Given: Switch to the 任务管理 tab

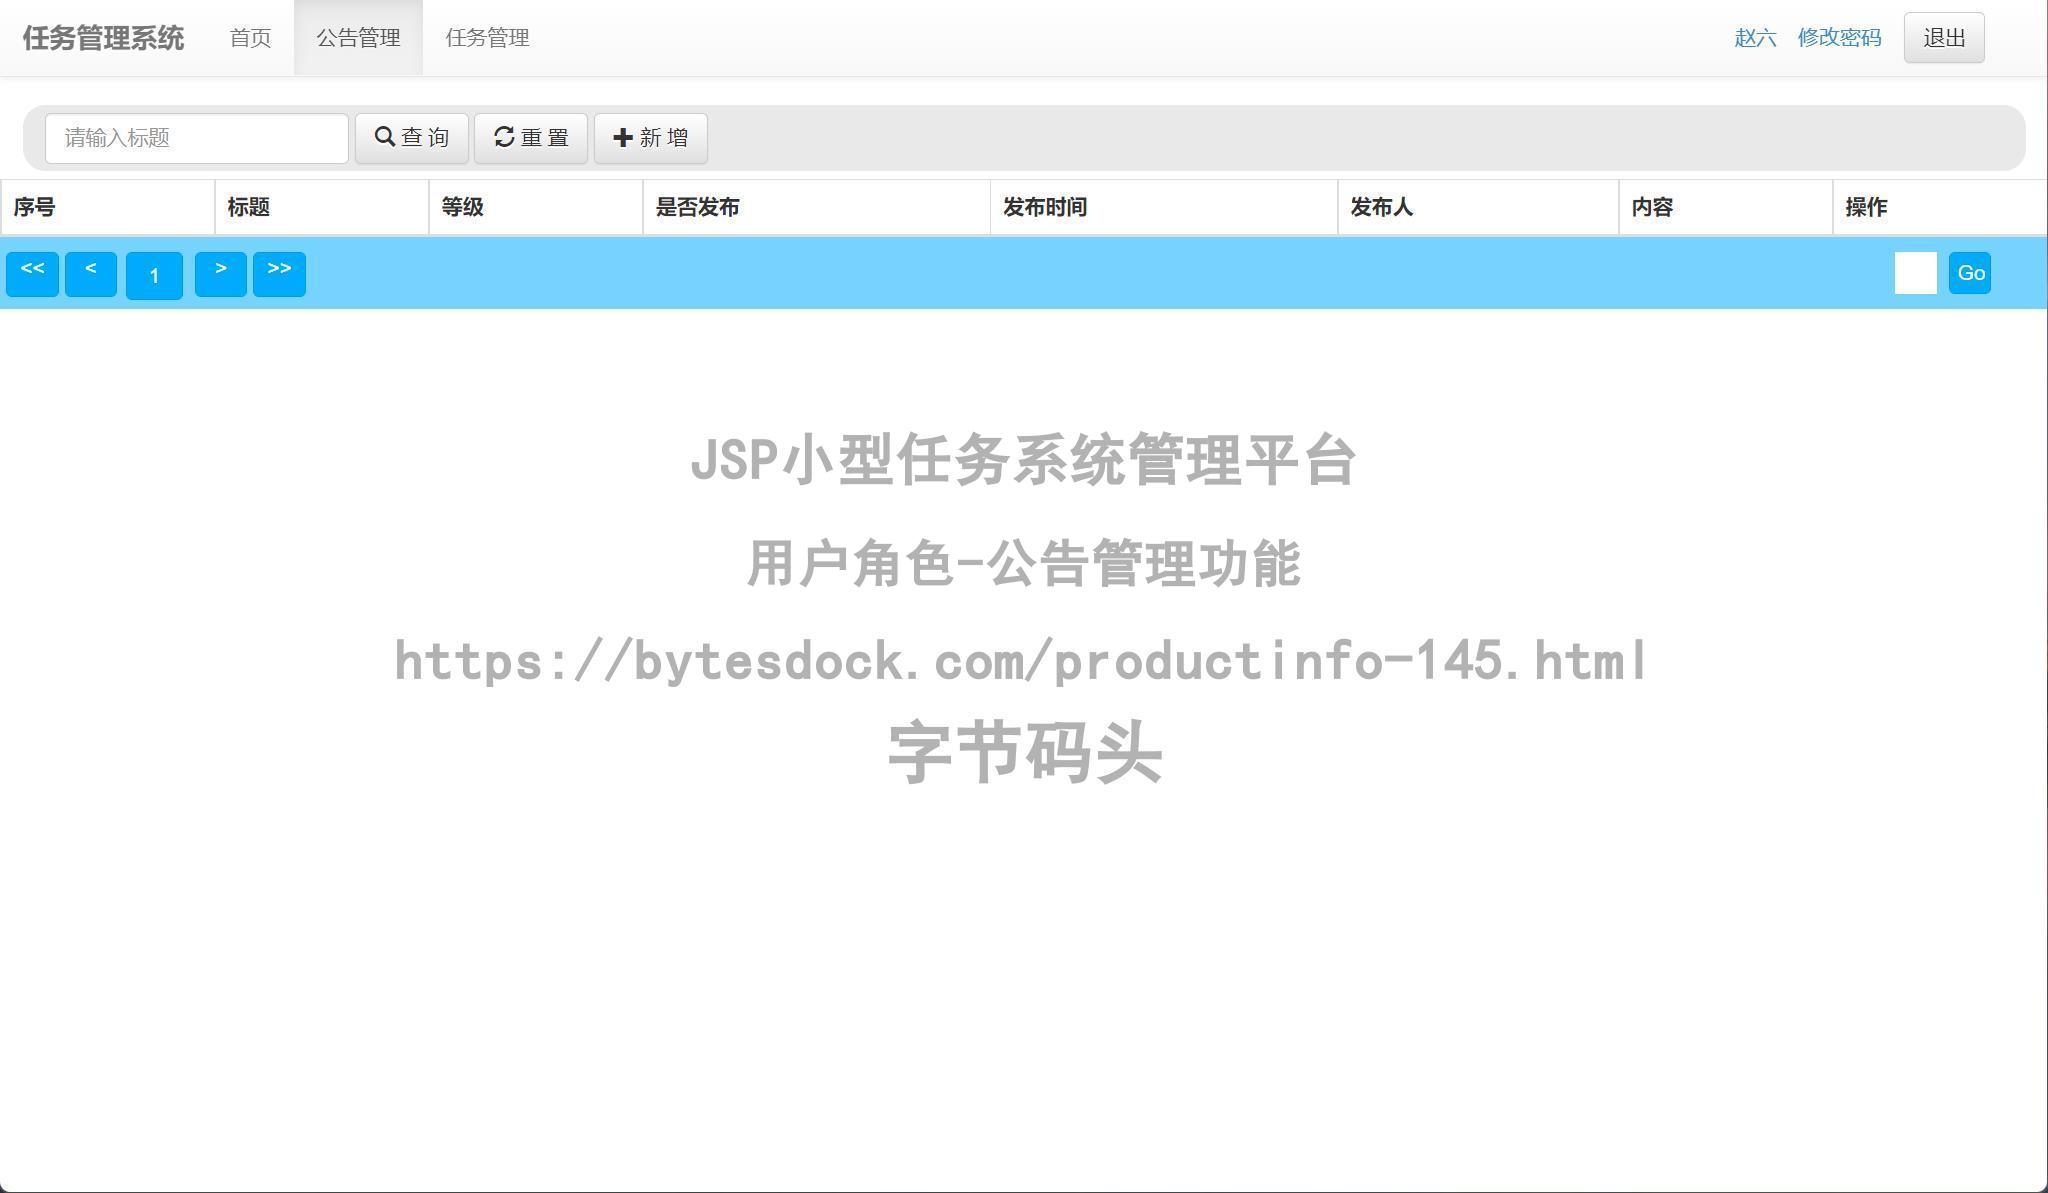Looking at the screenshot, I should [x=488, y=38].
